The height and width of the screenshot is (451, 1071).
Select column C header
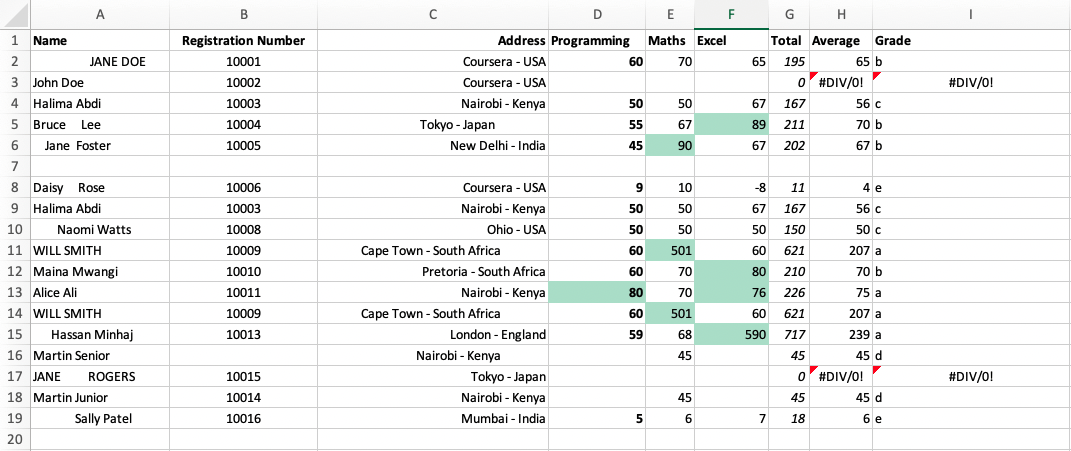(432, 14)
